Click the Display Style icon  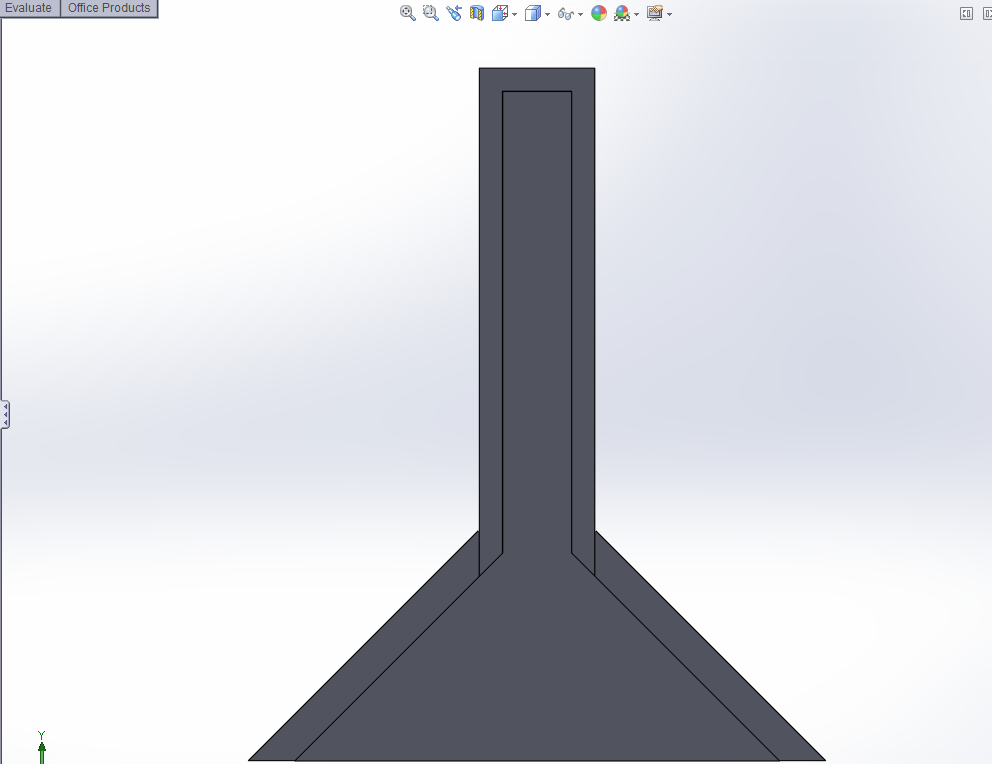pos(533,13)
